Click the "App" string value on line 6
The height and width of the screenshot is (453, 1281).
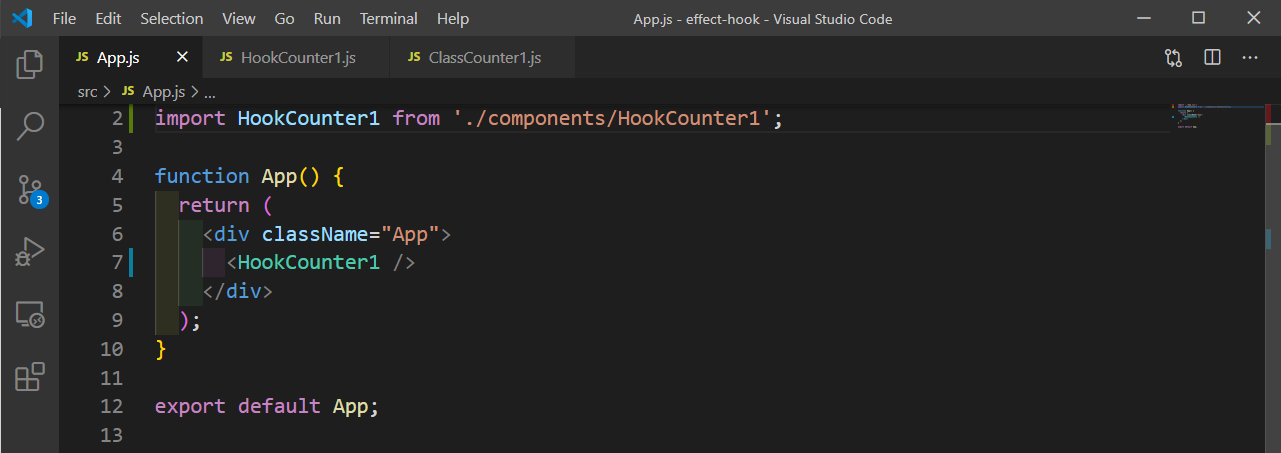(x=410, y=234)
